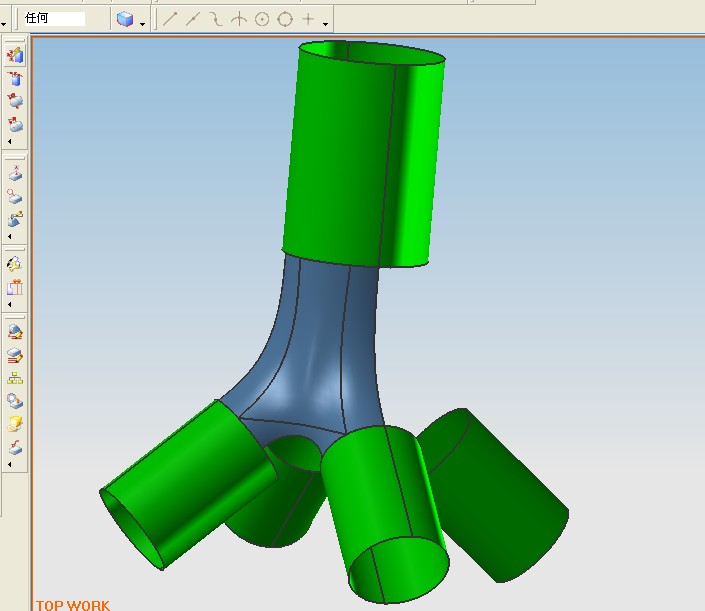The width and height of the screenshot is (705, 611).
Task: Click the block with vertical dimension arrow icon
Action: (x=15, y=173)
